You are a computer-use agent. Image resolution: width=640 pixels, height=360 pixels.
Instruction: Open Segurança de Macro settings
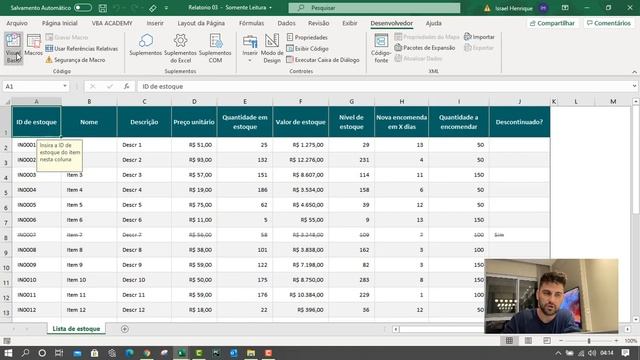[75, 60]
